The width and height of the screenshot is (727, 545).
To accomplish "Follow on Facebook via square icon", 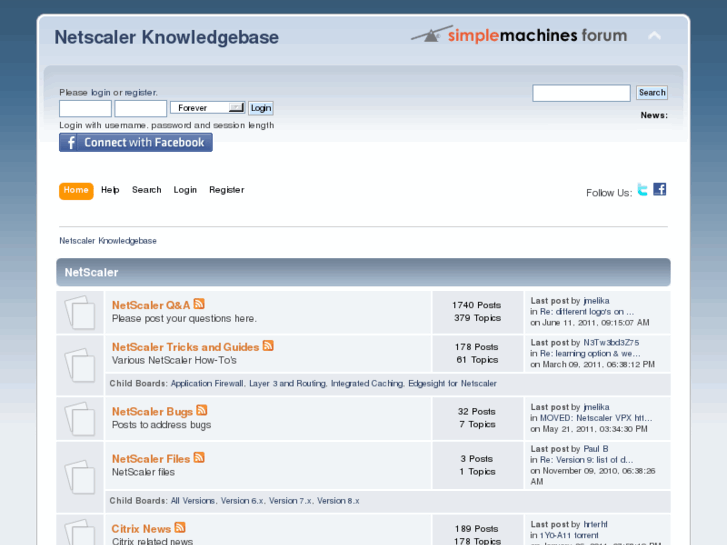I will 660,189.
